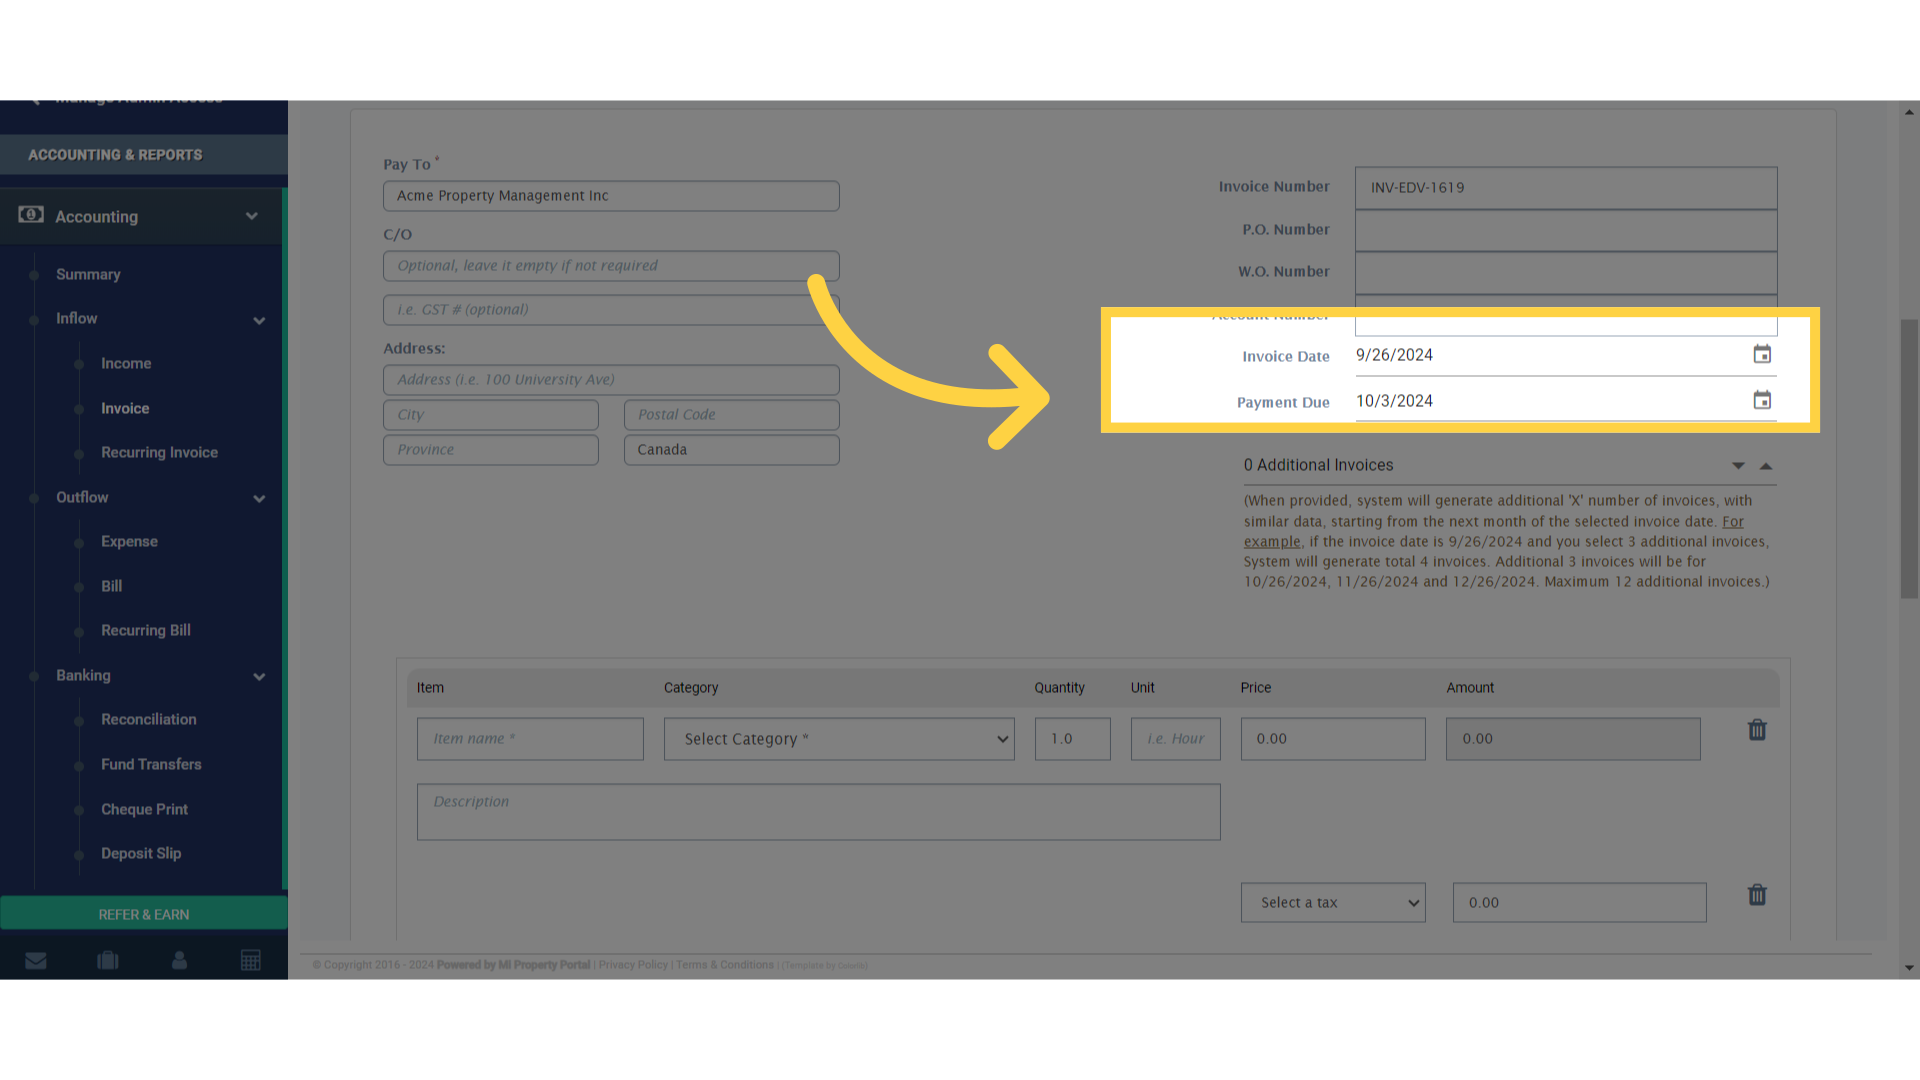Click the page vertical scrollbar thumb
1920x1080 pixels.
(x=1909, y=459)
